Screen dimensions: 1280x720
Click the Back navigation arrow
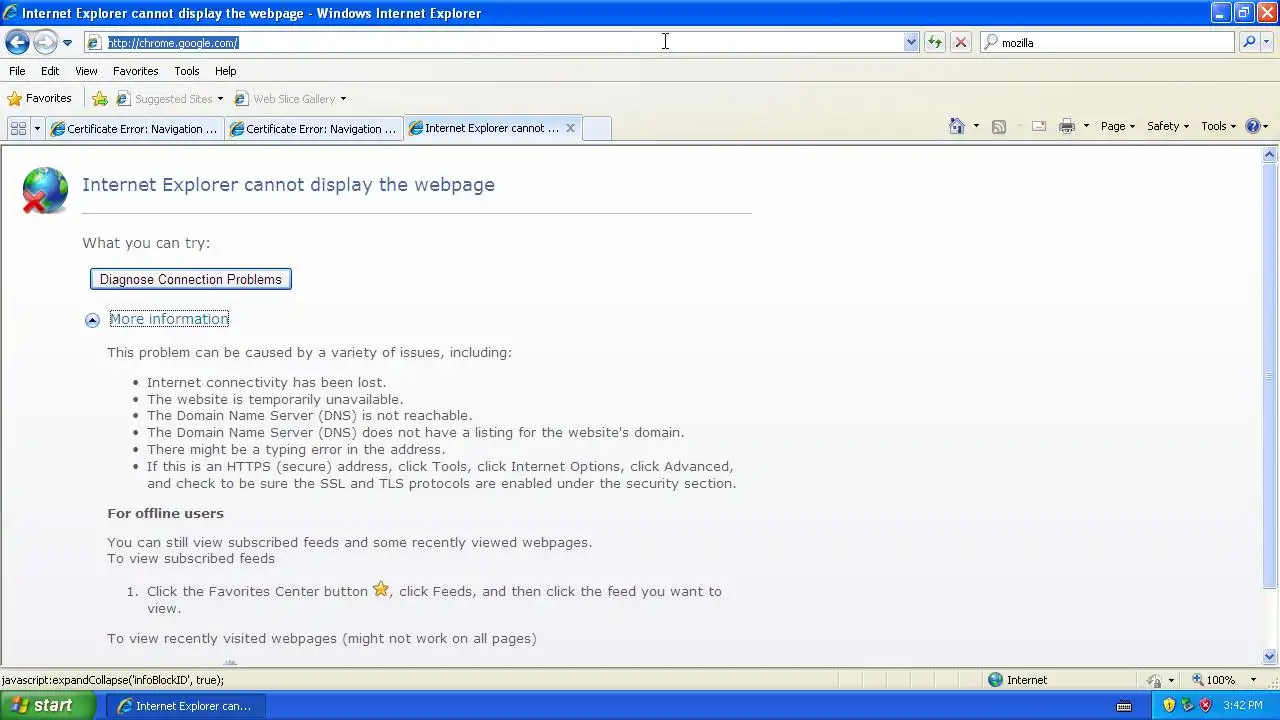pyautogui.click(x=17, y=42)
